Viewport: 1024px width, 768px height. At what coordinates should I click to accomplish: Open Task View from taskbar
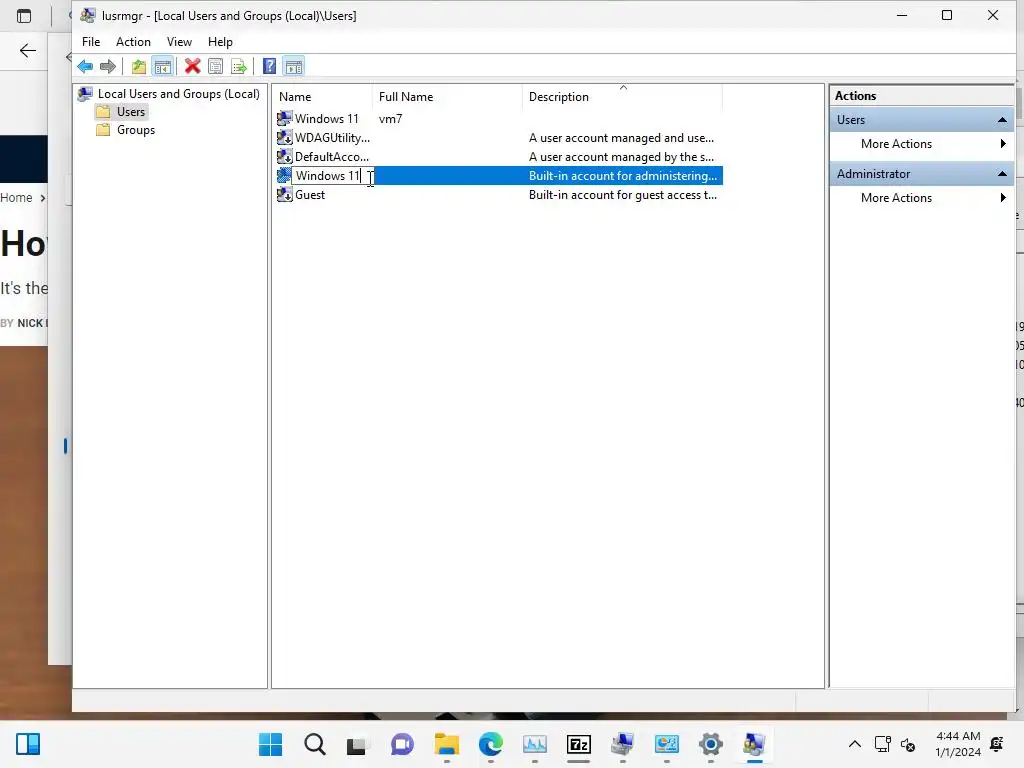[x=357, y=744]
